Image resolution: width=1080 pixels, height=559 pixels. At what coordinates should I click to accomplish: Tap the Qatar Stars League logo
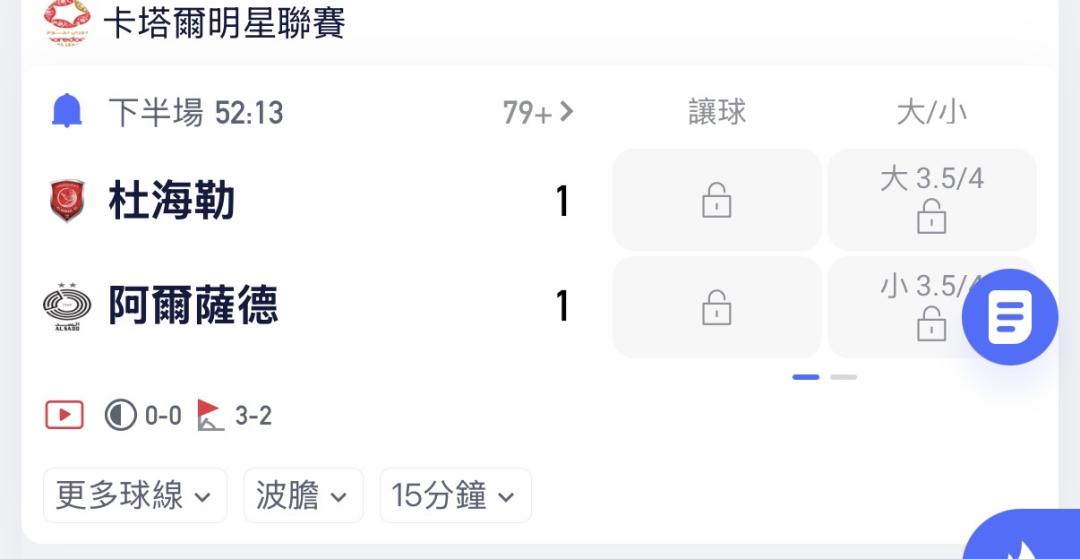(x=67, y=22)
